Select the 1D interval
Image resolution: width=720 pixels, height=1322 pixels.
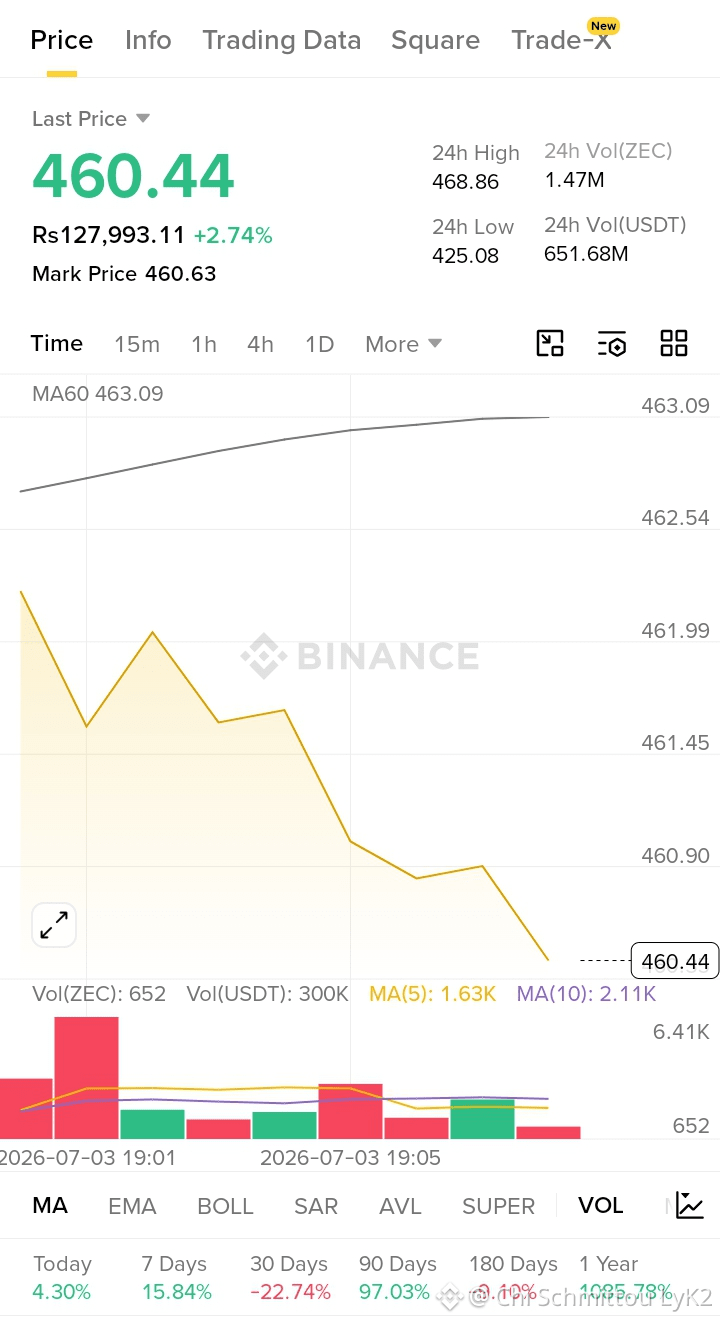tap(319, 344)
